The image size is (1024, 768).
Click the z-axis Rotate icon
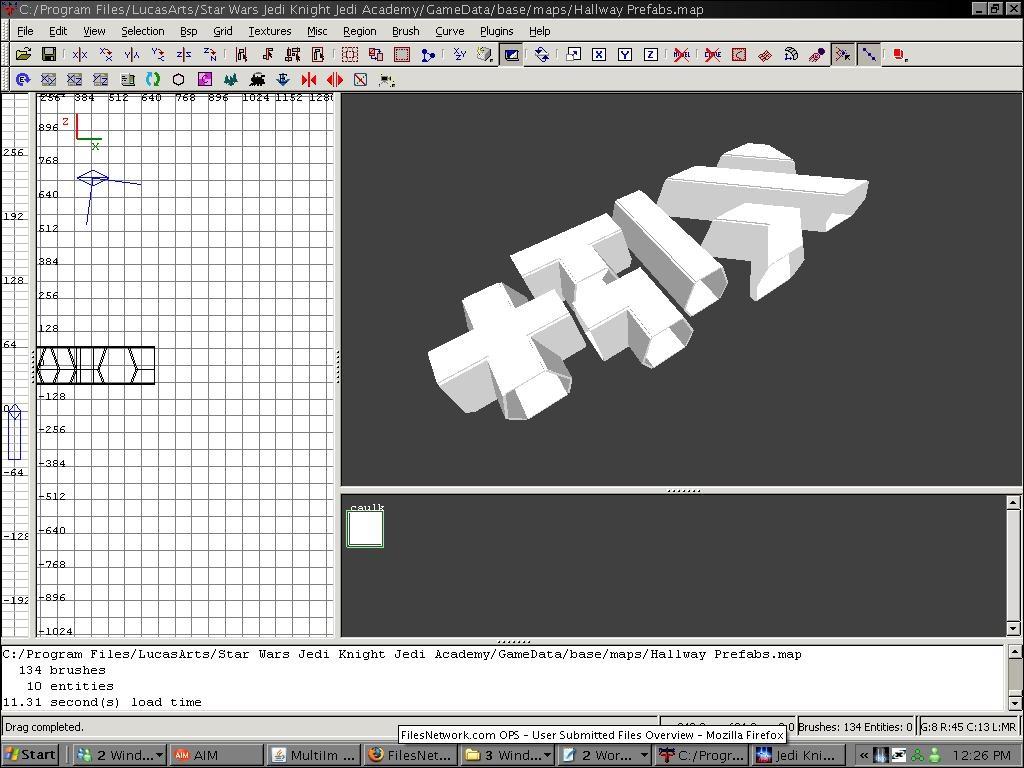click(x=210, y=55)
